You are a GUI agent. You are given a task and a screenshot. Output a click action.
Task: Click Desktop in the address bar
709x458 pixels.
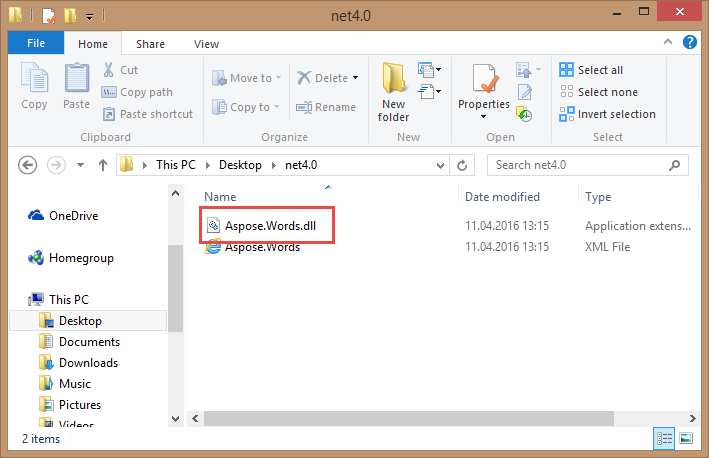(240, 165)
